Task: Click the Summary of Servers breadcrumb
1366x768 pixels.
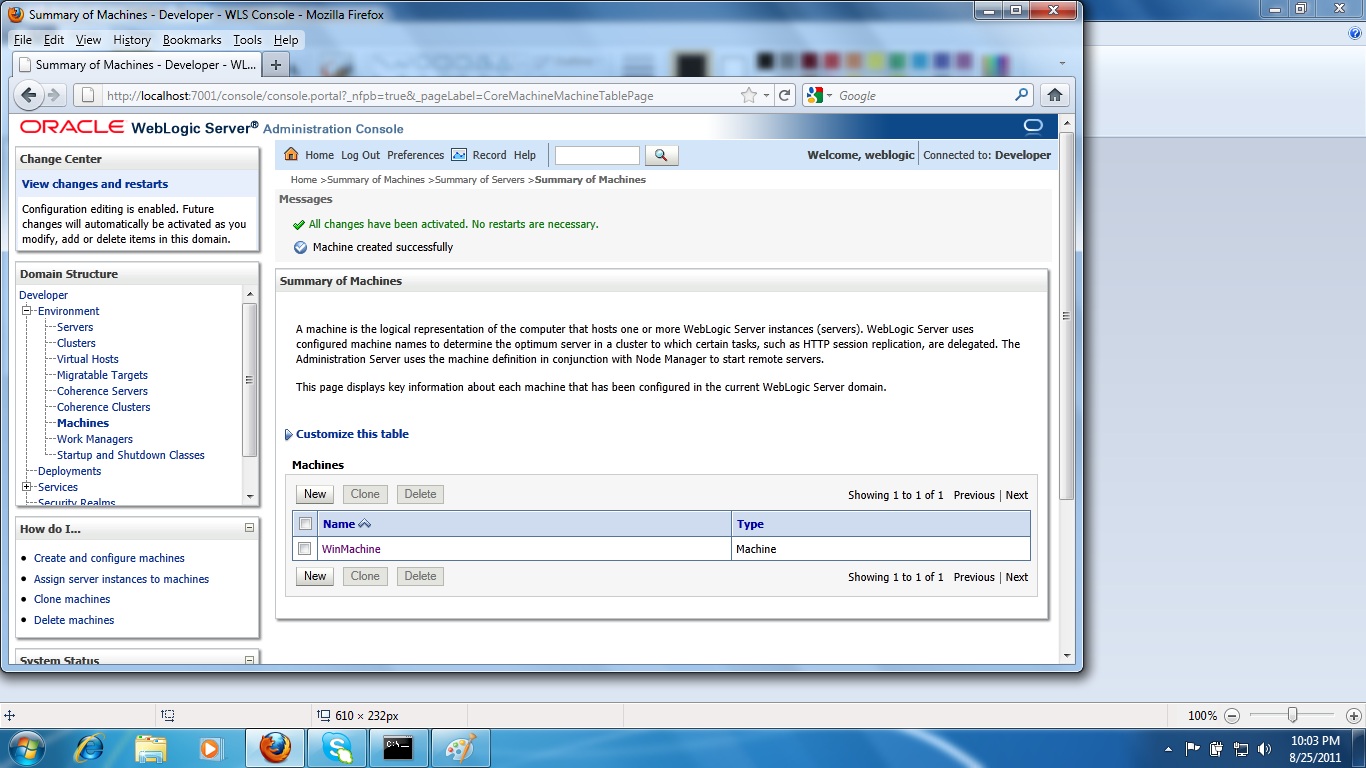Action: [480, 180]
